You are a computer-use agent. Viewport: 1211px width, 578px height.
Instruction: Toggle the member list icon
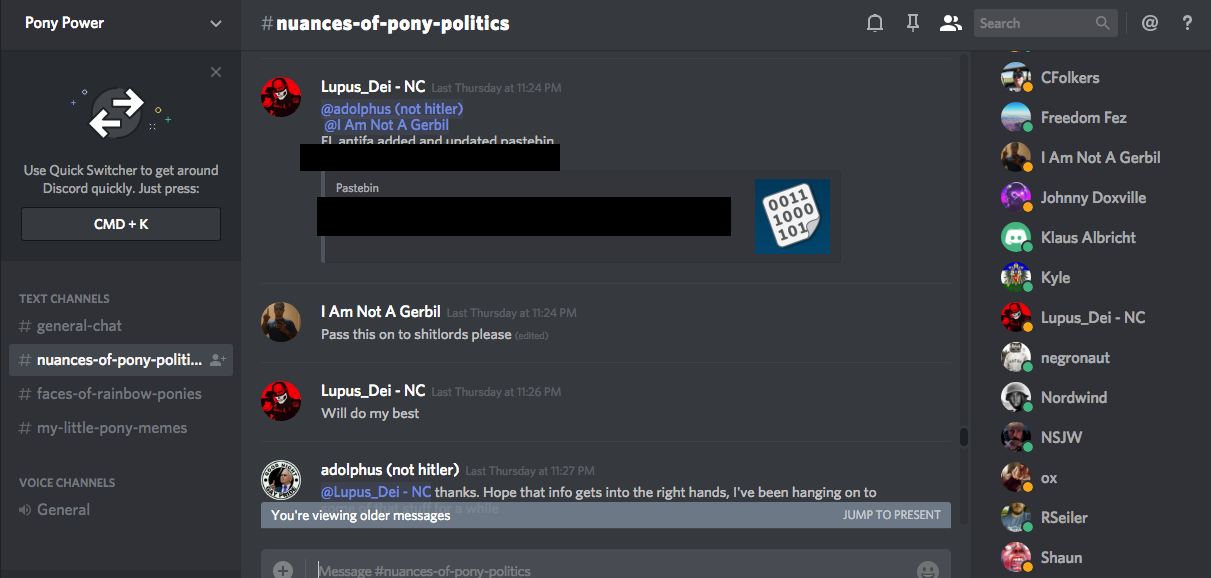950,23
